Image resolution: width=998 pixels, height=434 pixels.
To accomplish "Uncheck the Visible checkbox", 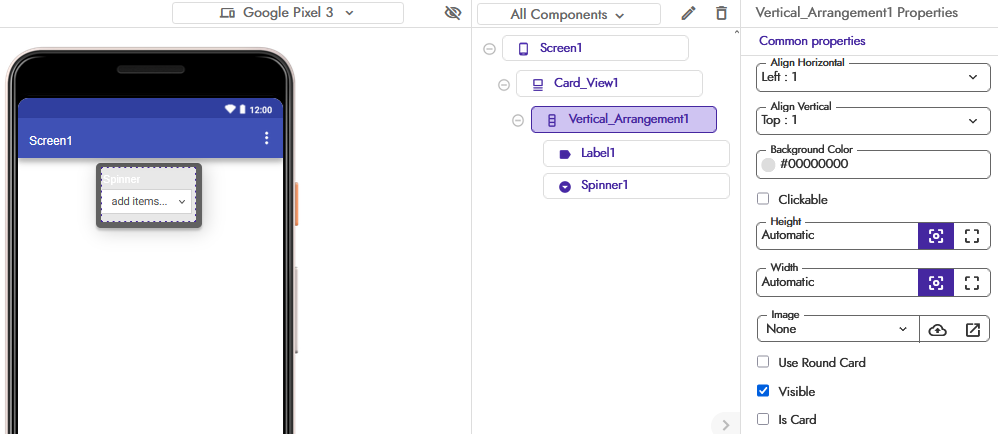I will [764, 391].
